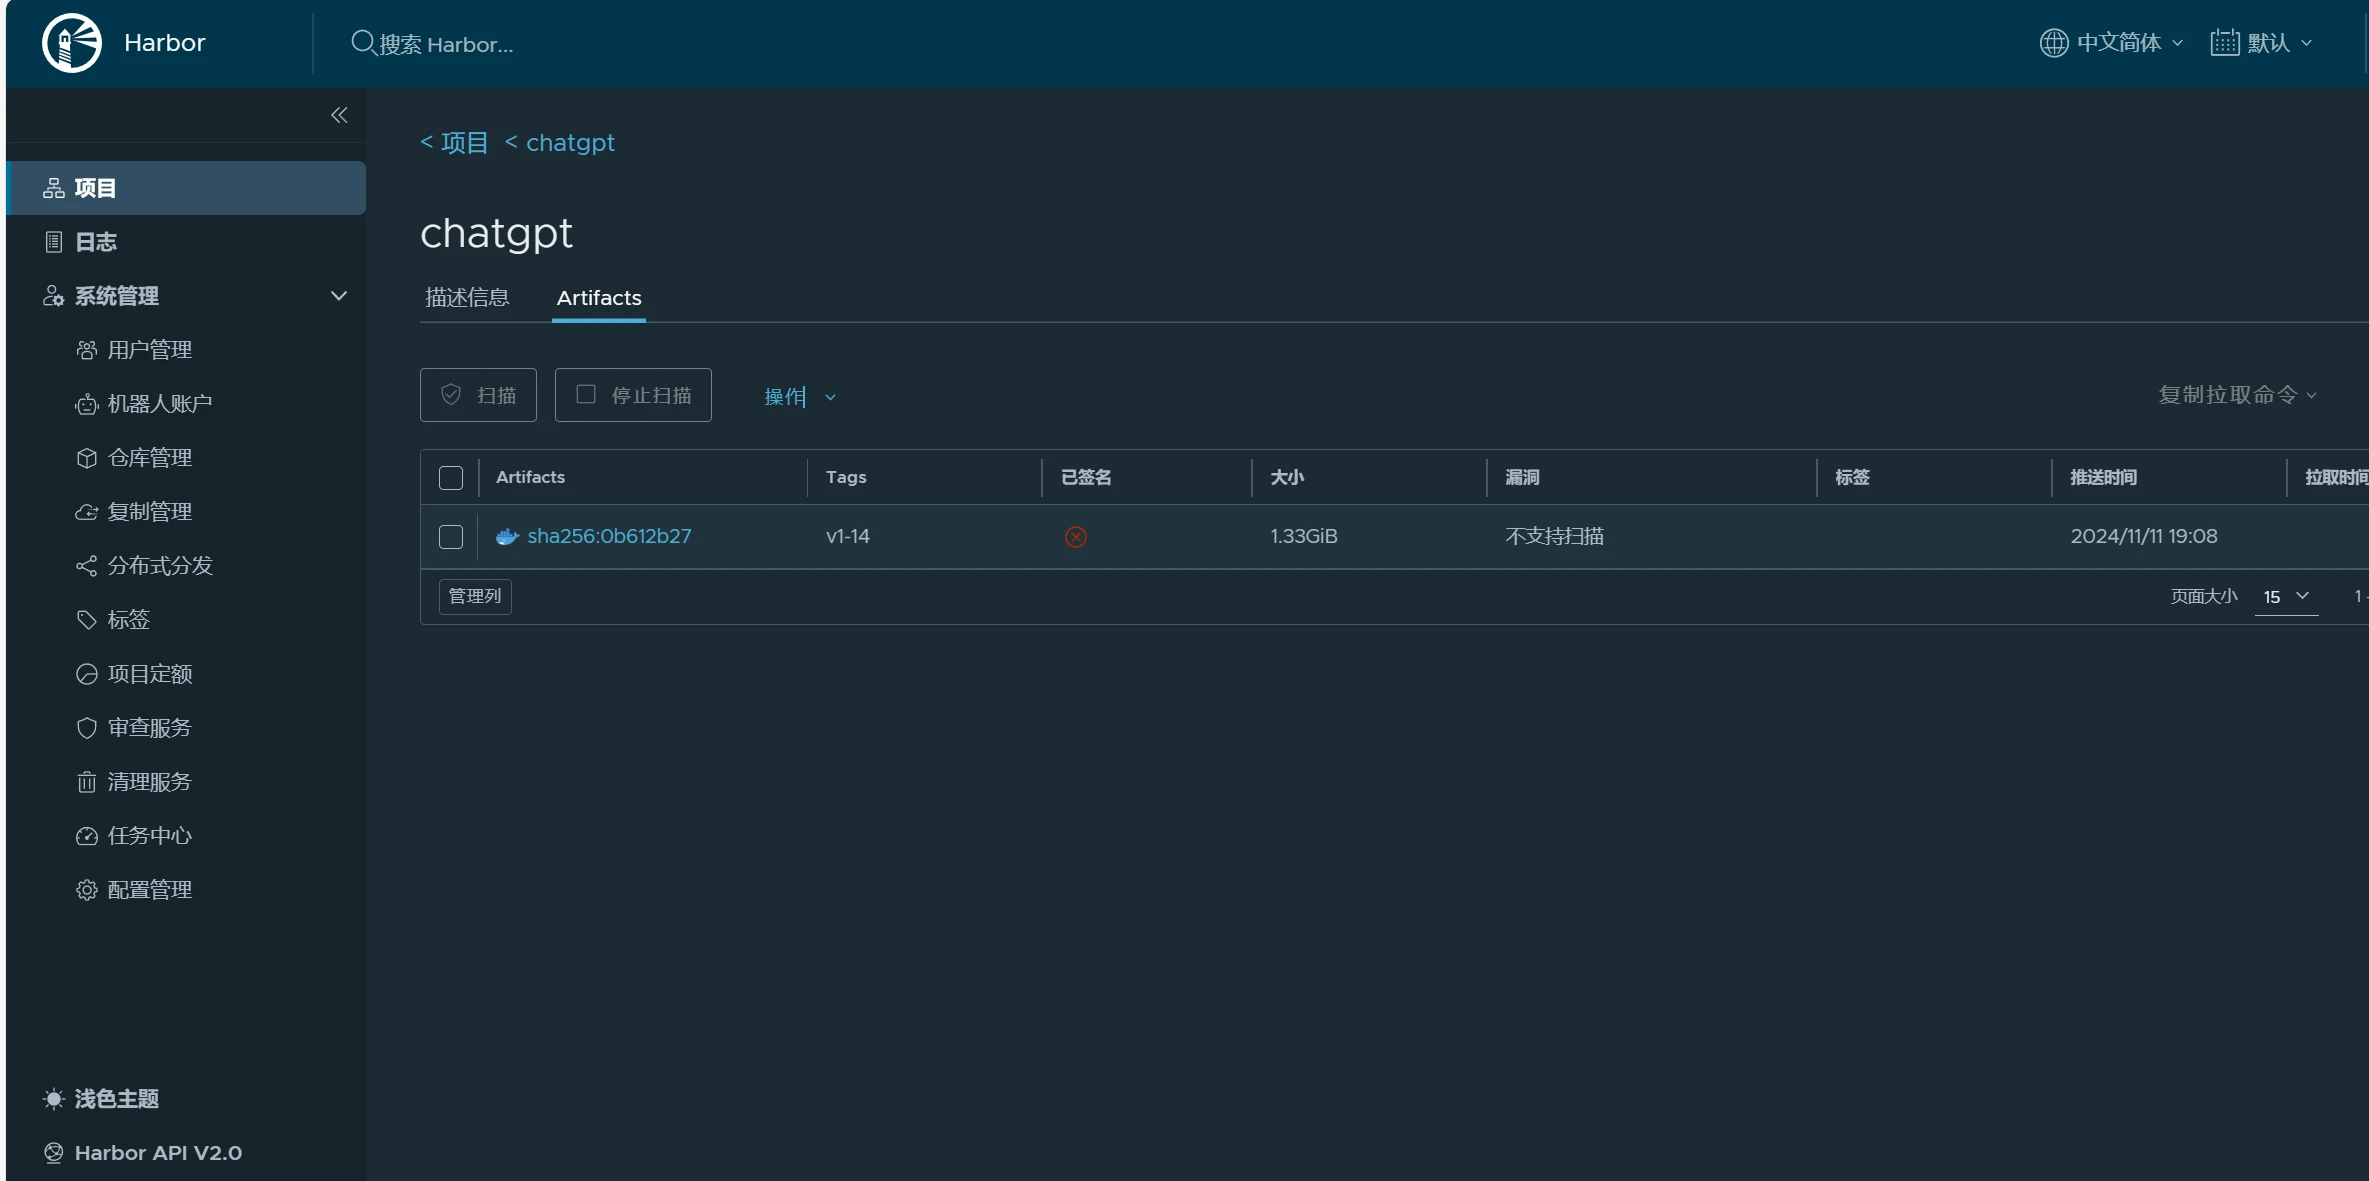The image size is (2369, 1181).
Task: Collapse the 系统管理 section chevron
Action: (339, 296)
